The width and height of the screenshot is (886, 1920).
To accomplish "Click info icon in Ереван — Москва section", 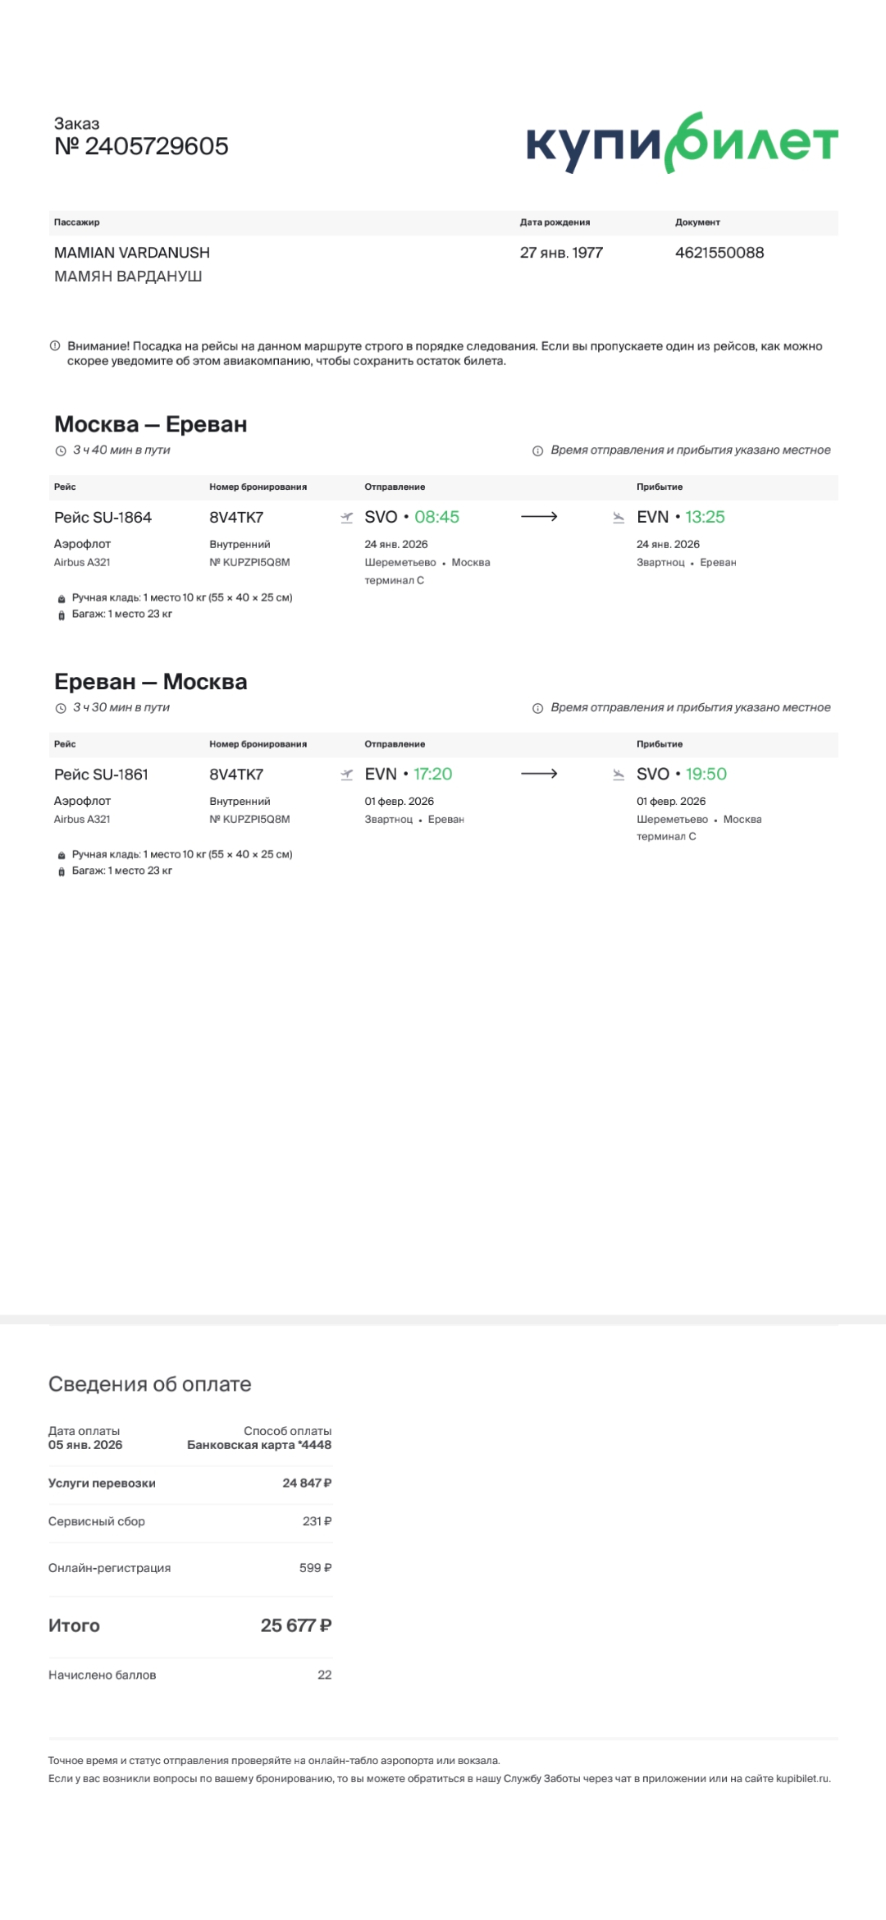I will 538,708.
